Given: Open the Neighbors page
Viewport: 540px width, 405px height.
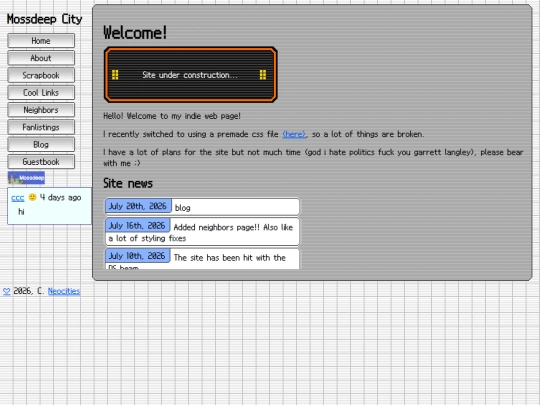Looking at the screenshot, I should [x=41, y=110].
